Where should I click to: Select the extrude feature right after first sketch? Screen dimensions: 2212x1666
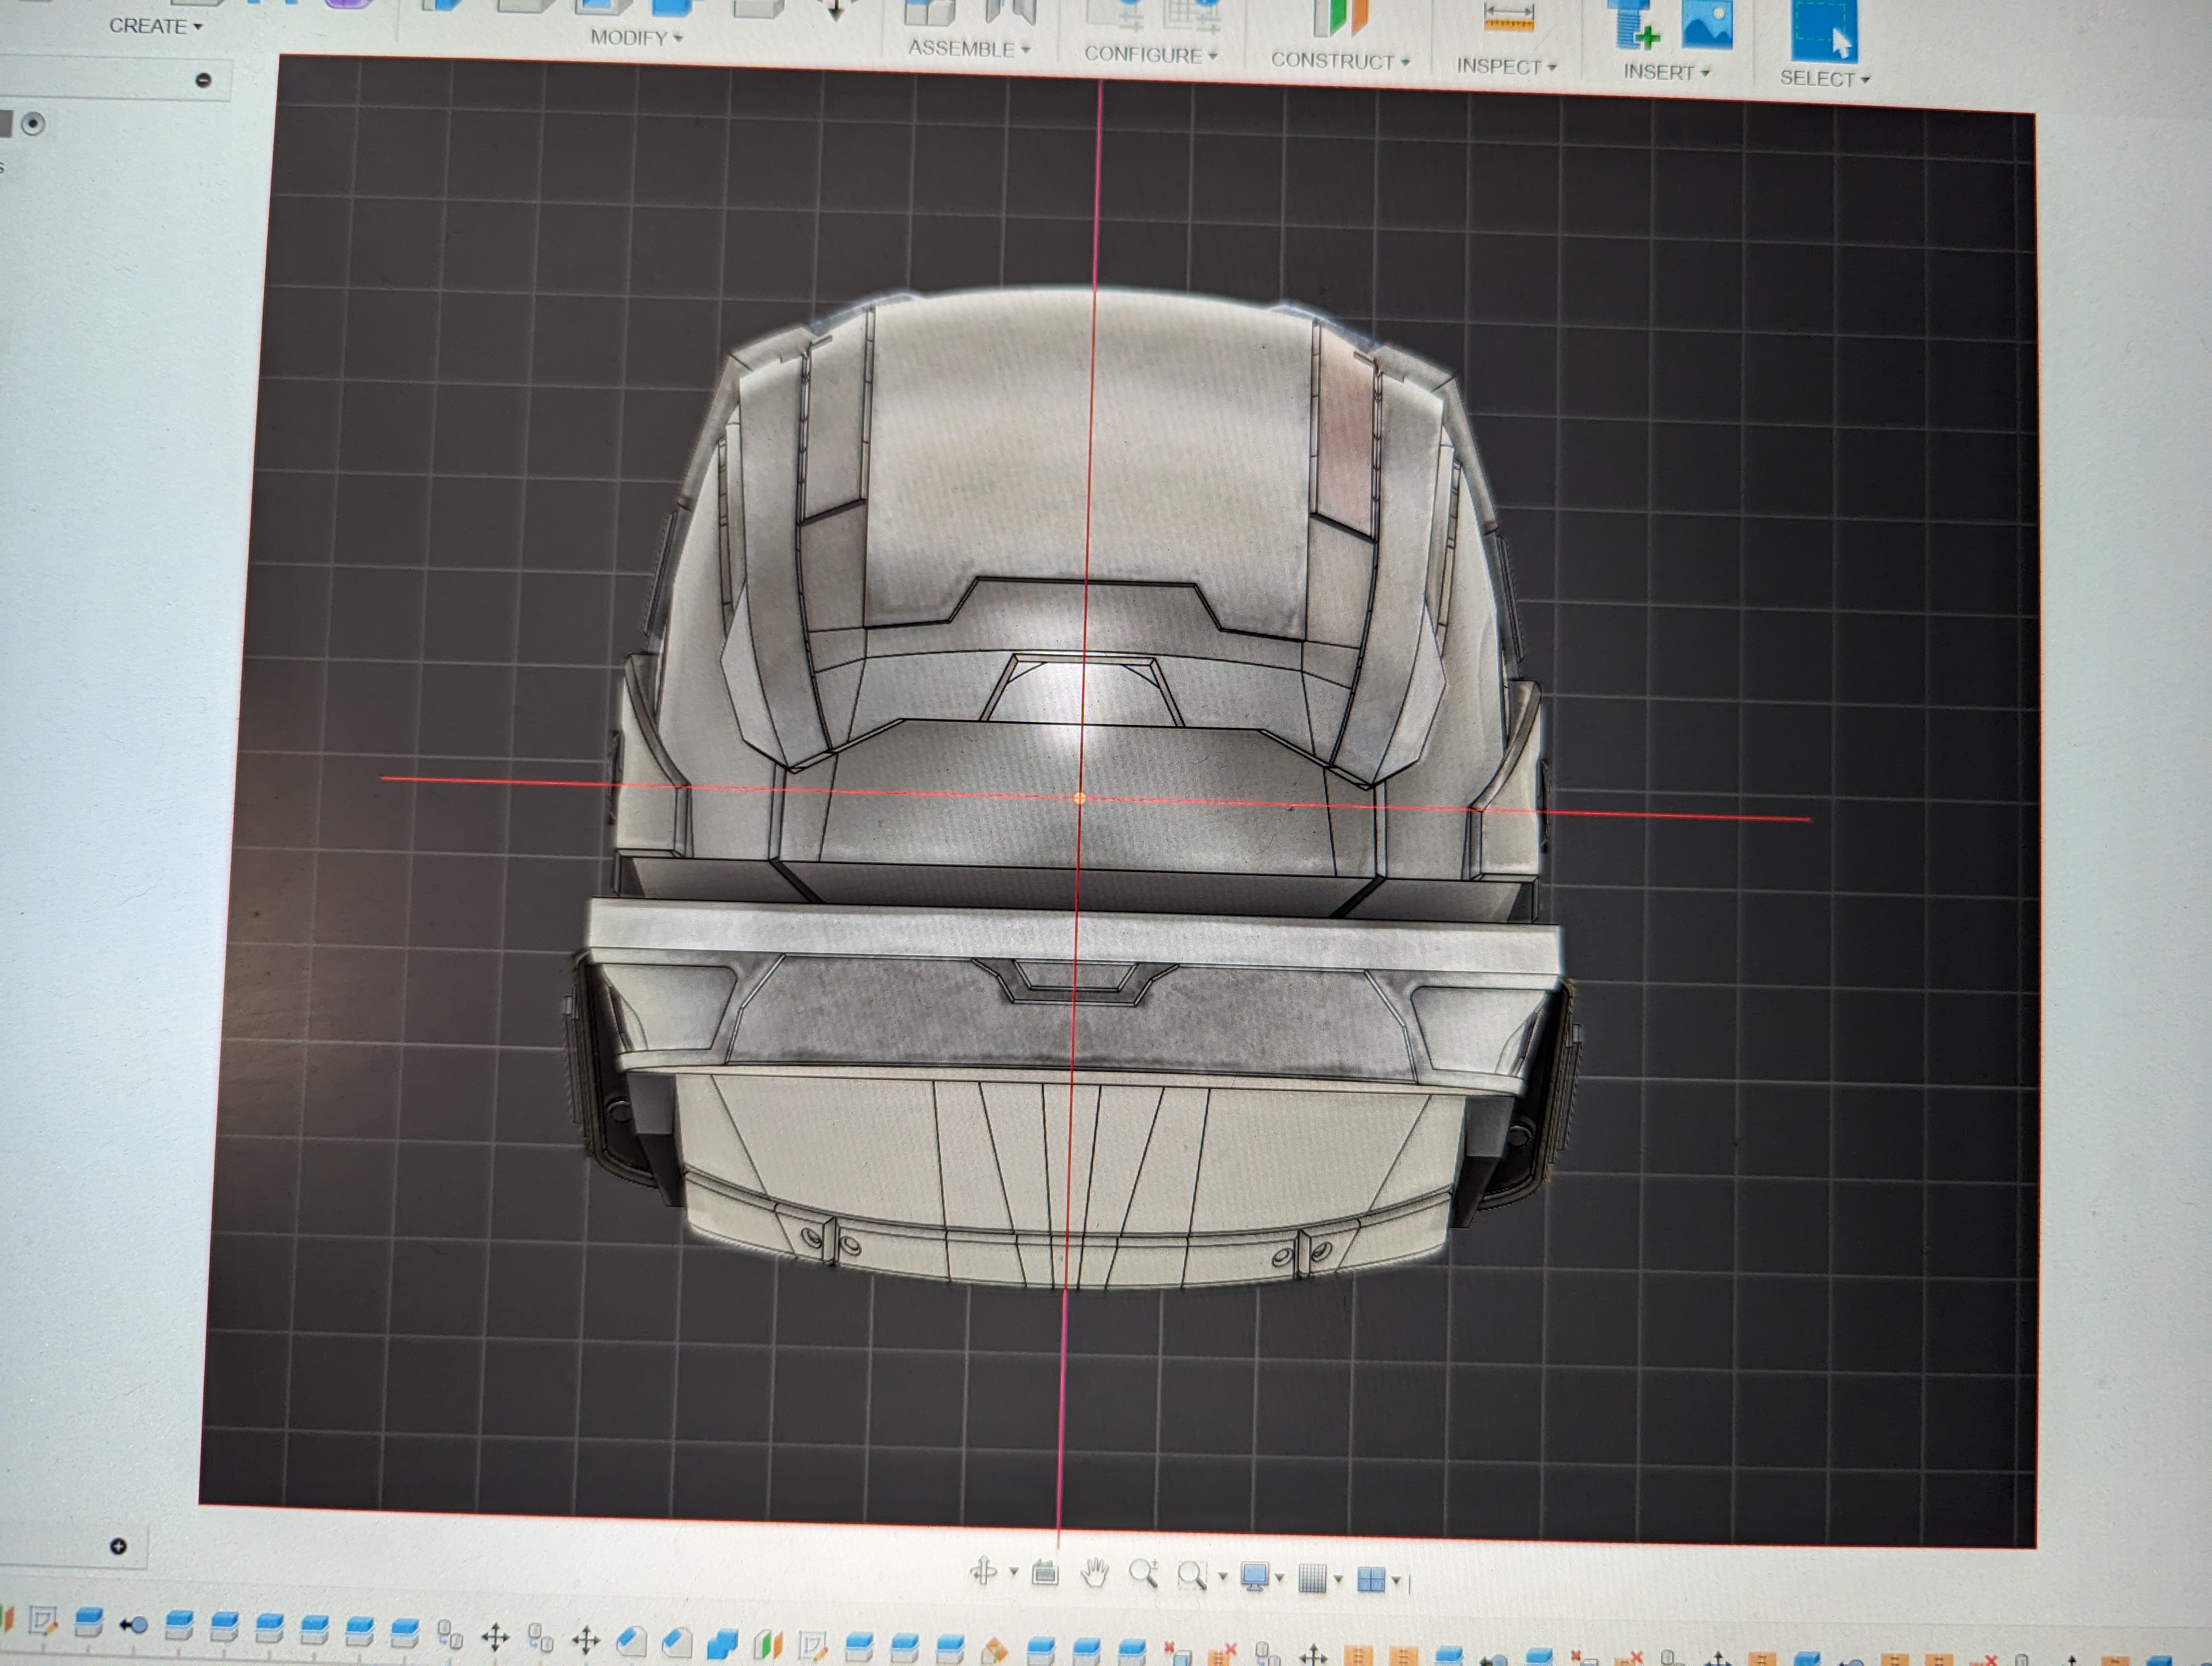(89, 1623)
